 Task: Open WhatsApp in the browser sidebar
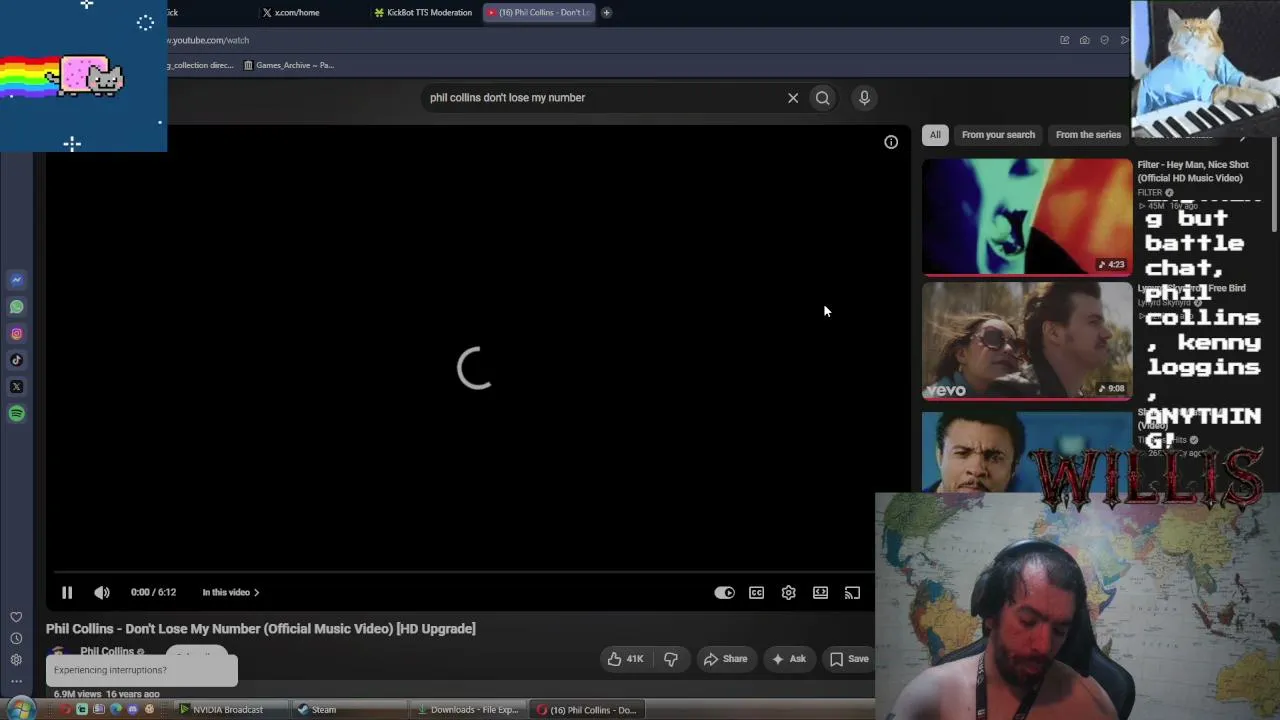(16, 307)
